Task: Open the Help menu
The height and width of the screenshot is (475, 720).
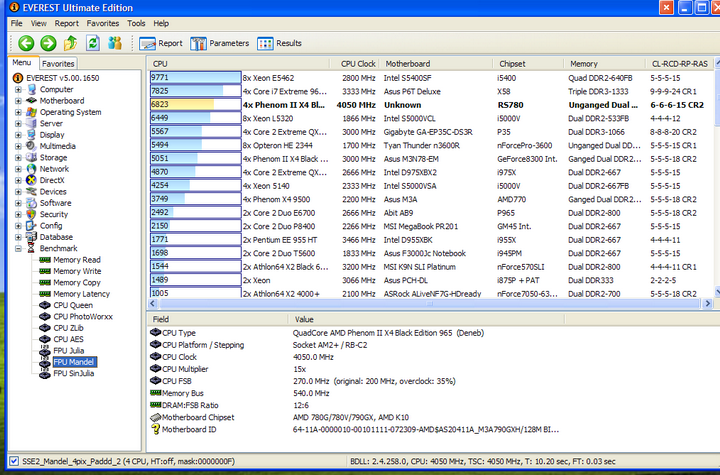Action: tap(161, 23)
